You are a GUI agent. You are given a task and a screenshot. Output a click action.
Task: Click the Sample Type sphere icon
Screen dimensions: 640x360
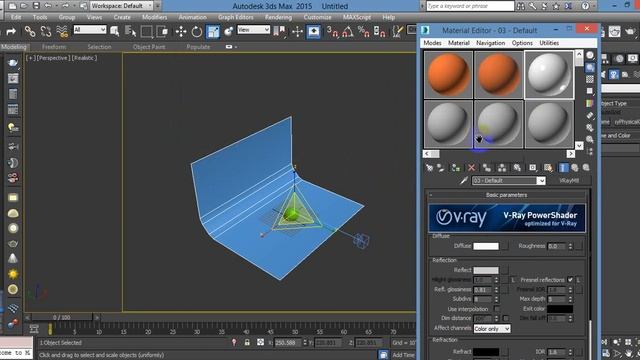click(x=590, y=55)
